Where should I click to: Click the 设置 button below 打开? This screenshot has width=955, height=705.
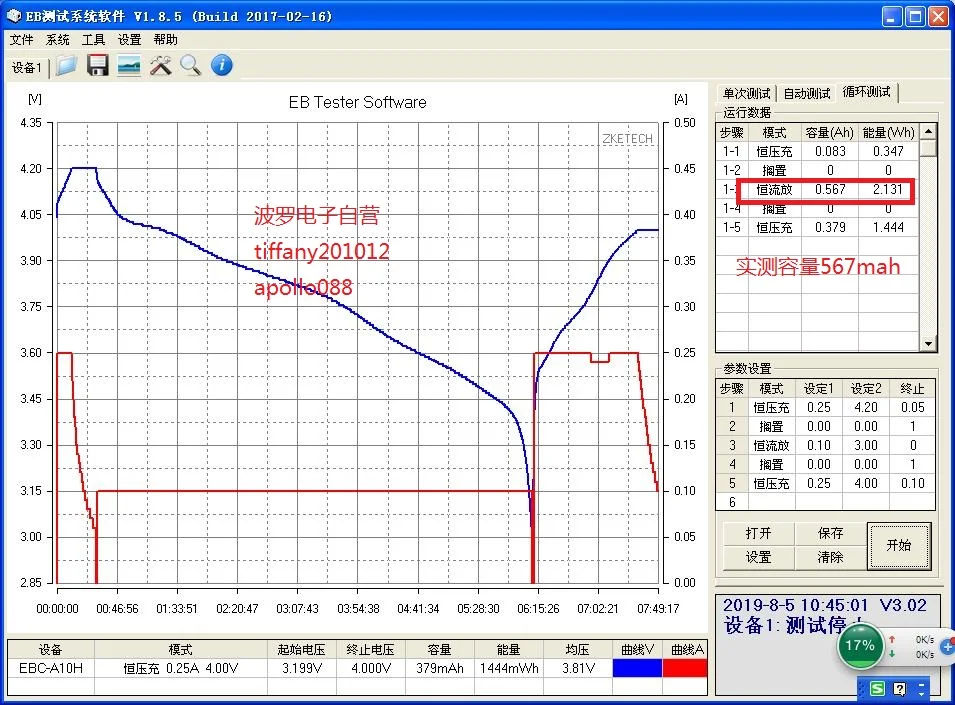[x=758, y=557]
